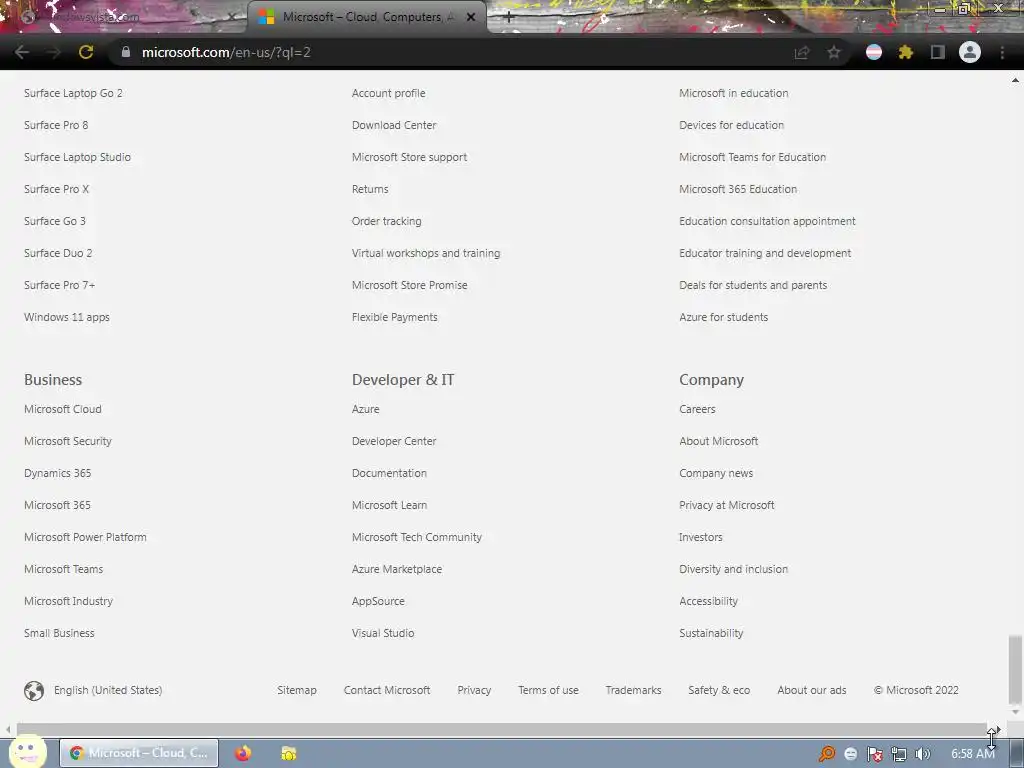This screenshot has width=1024, height=768.
Task: Open Safety & eco link
Action: pyautogui.click(x=719, y=690)
